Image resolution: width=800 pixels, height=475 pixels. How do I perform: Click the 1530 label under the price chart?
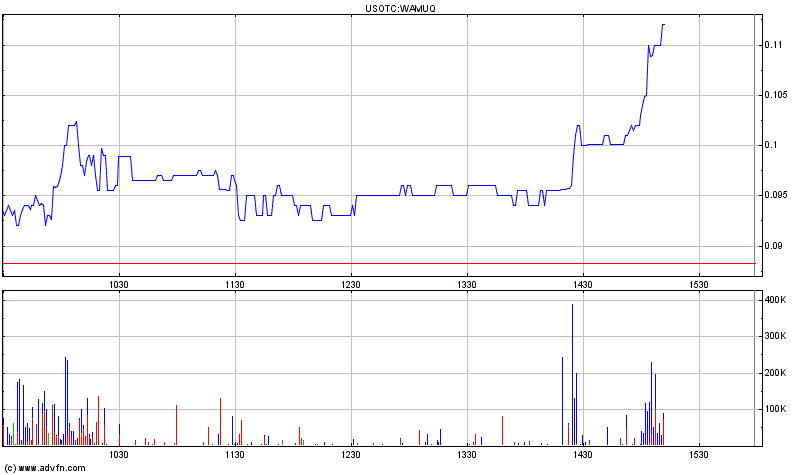point(698,285)
